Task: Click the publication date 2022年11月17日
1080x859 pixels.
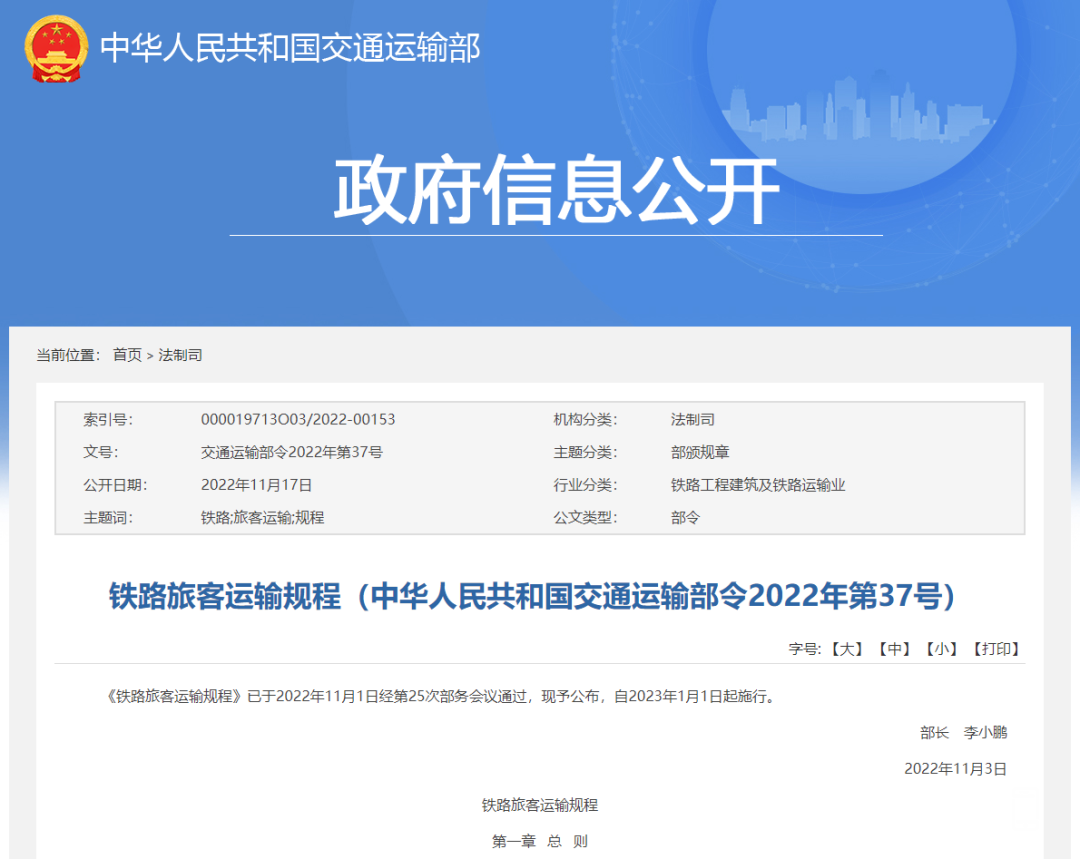Action: click(257, 485)
